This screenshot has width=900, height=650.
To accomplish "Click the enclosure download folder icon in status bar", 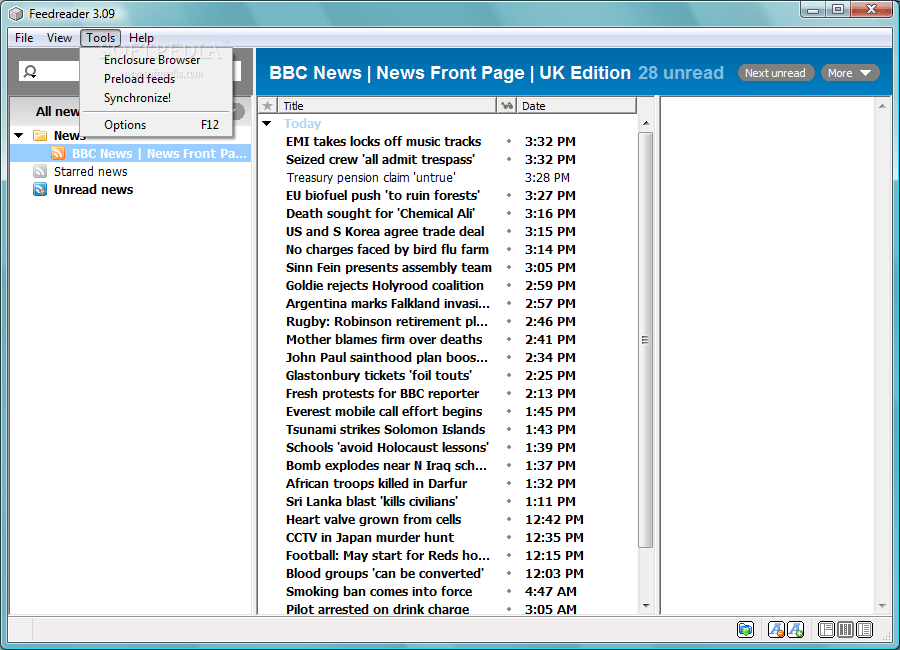I will click(745, 629).
